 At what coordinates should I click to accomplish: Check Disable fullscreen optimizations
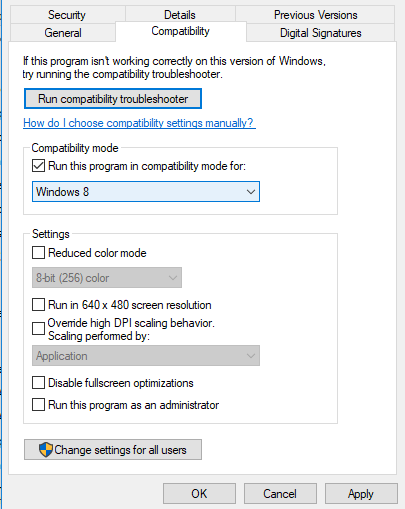tap(38, 383)
